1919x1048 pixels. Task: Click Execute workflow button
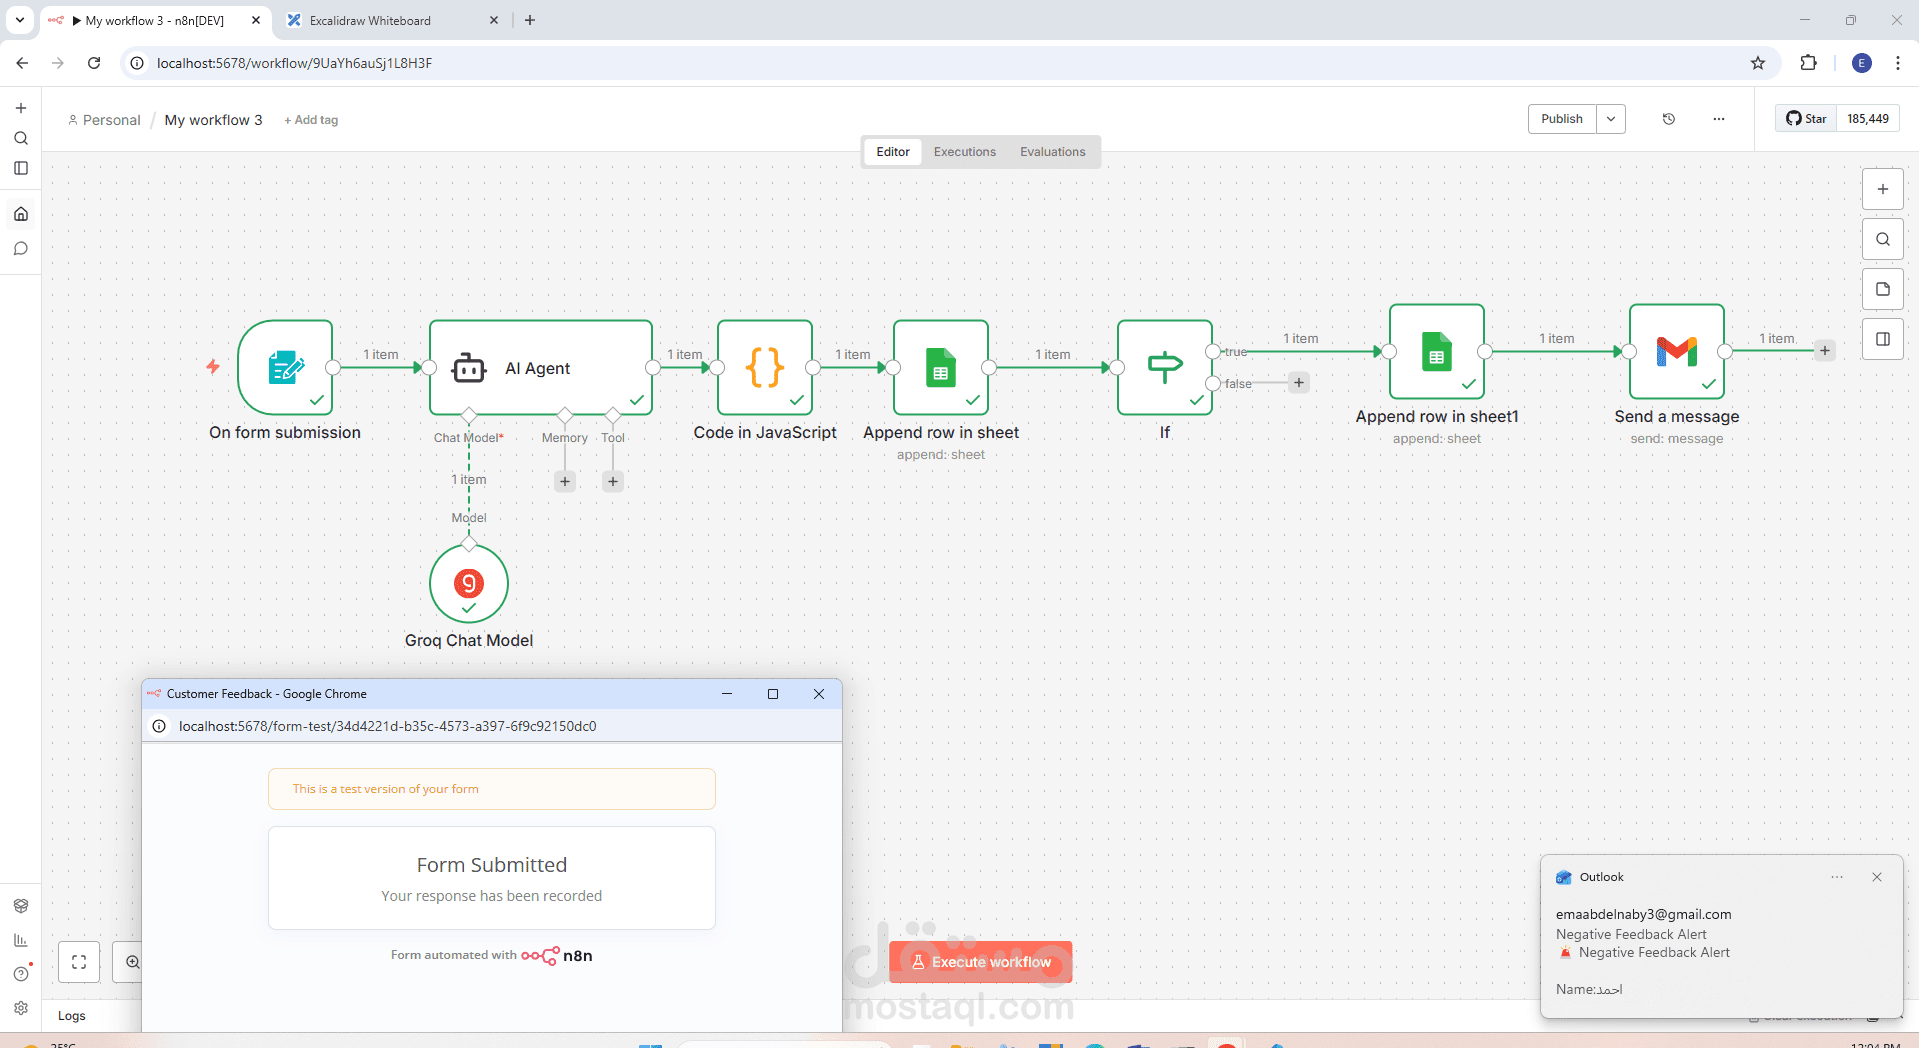[981, 962]
